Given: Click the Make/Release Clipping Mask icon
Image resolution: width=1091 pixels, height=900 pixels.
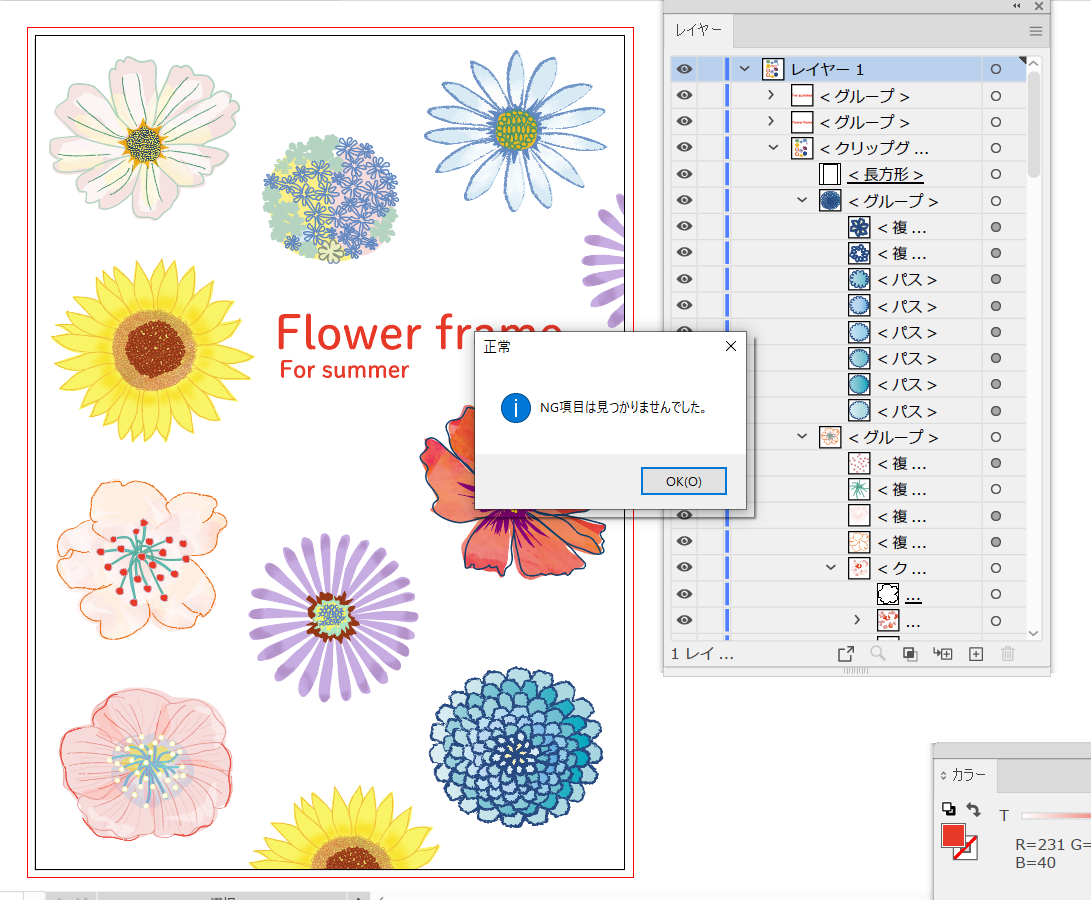Looking at the screenshot, I should [910, 654].
